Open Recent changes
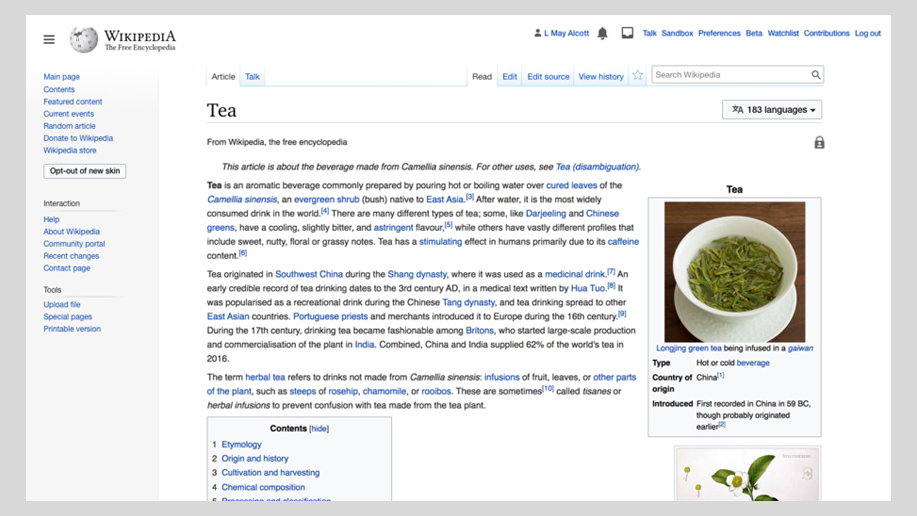The height and width of the screenshot is (516, 917). pos(71,256)
